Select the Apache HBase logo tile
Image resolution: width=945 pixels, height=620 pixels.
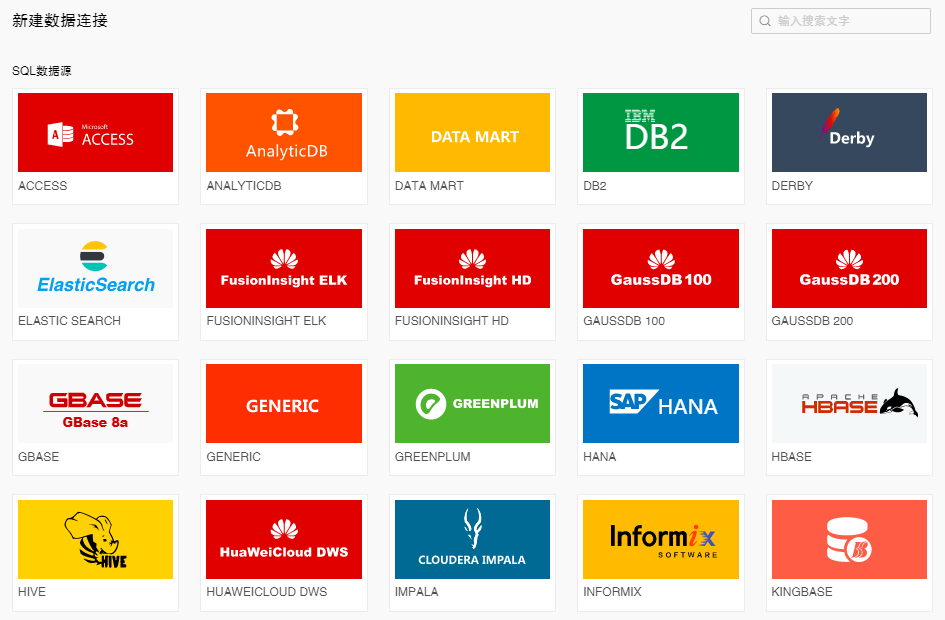click(849, 404)
